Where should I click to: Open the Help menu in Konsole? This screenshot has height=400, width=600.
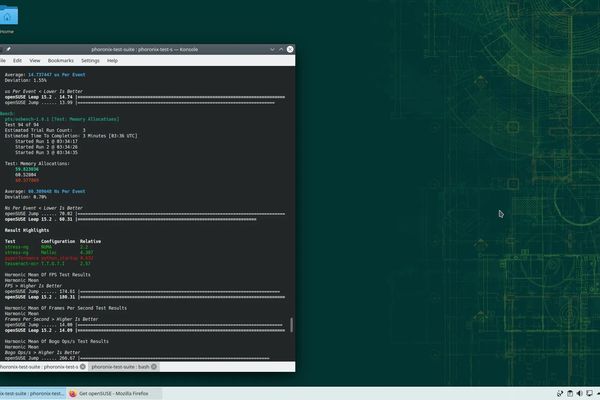click(112, 60)
